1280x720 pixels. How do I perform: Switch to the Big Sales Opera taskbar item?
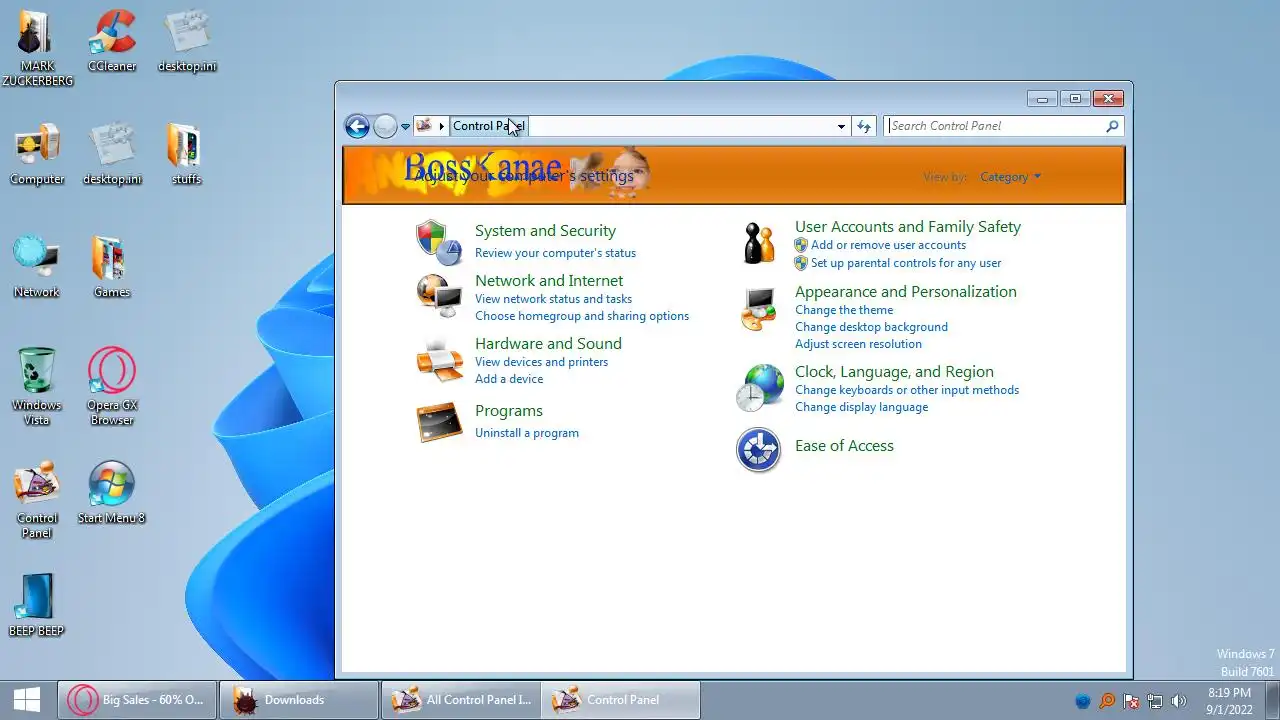point(136,700)
